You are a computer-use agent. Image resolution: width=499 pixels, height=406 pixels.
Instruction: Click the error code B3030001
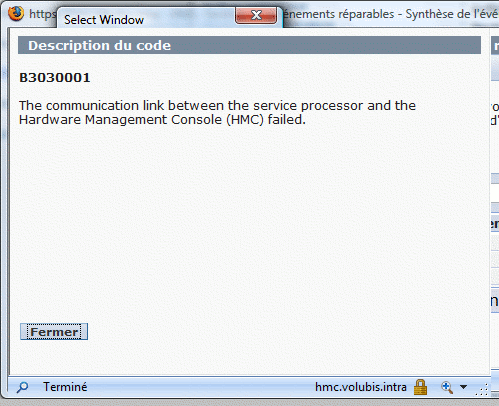(55, 78)
